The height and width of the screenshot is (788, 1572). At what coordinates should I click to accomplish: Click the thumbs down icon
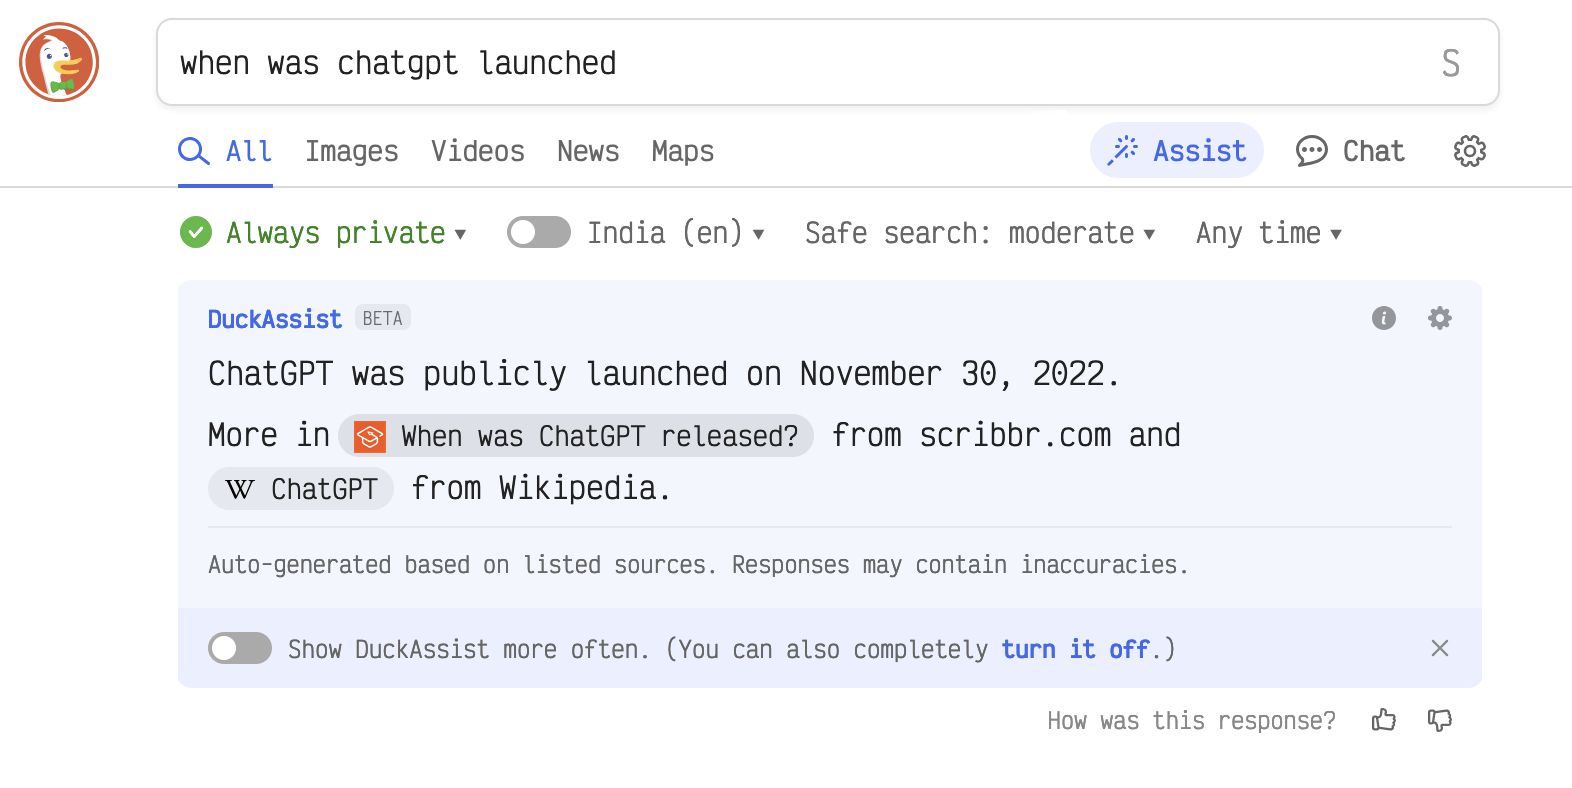coord(1440,720)
